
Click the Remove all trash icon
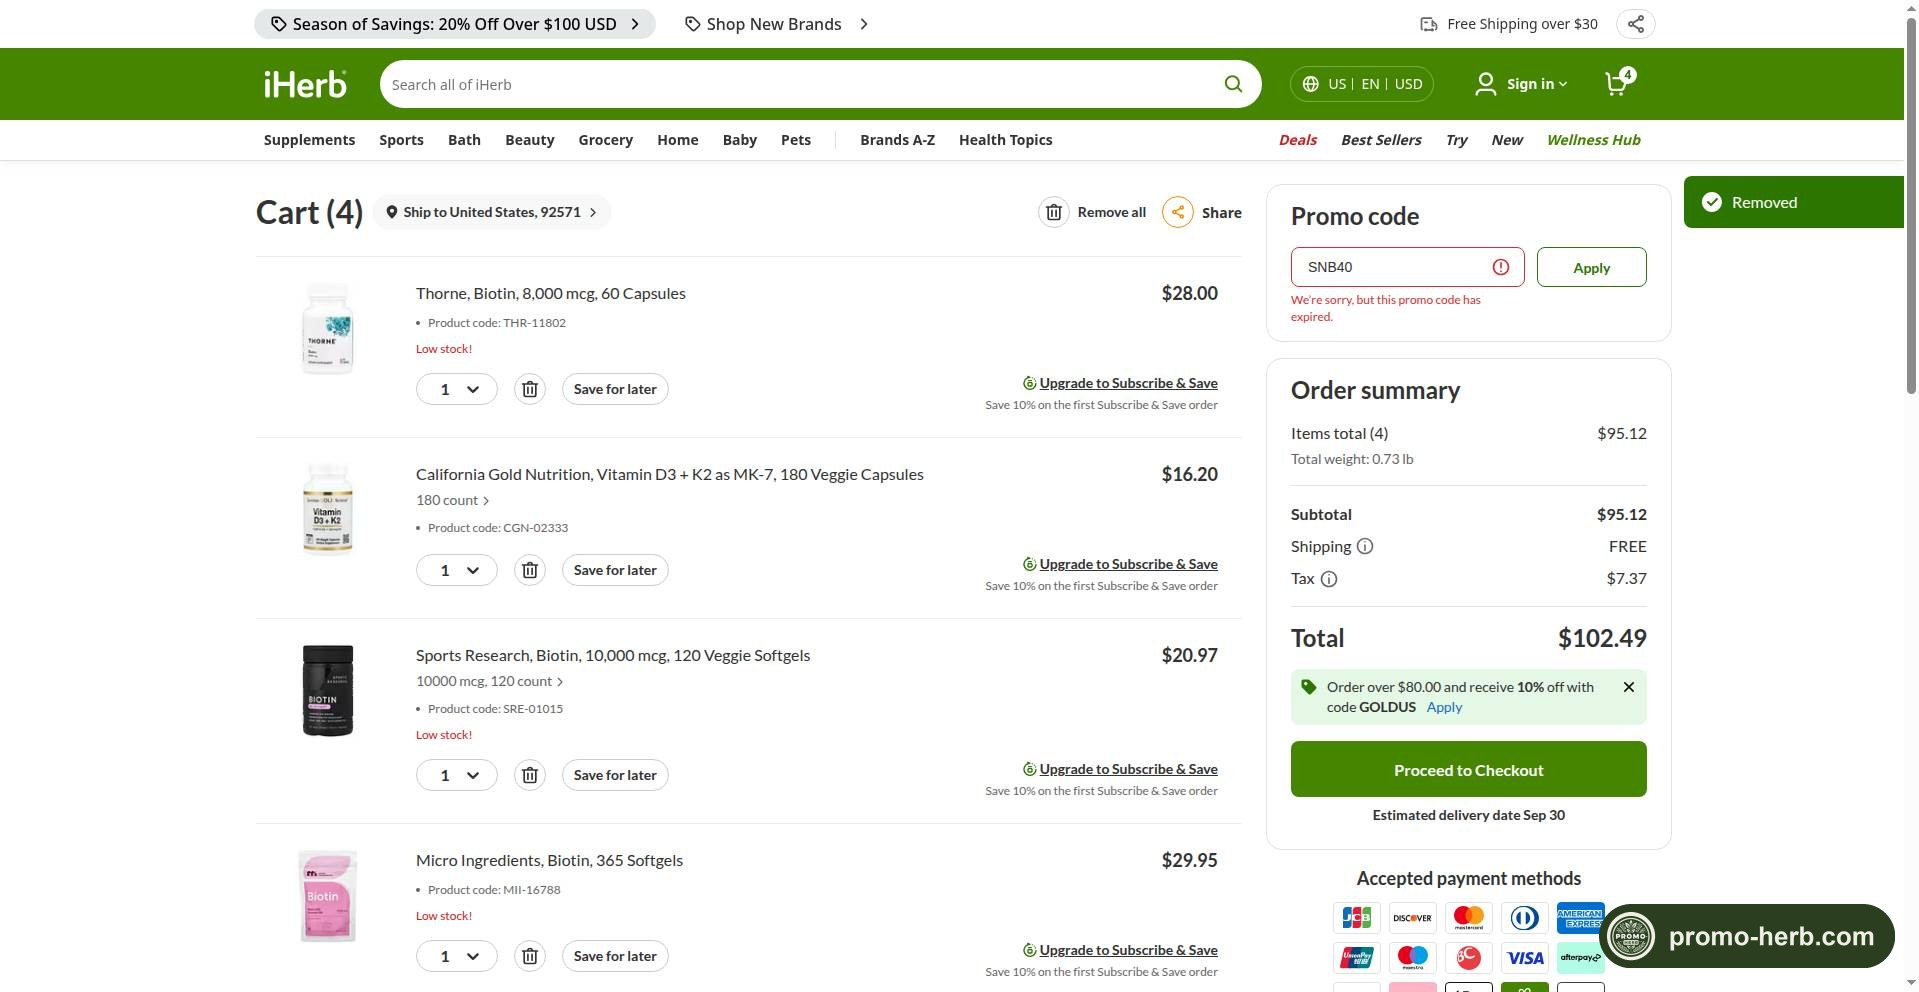(1053, 212)
